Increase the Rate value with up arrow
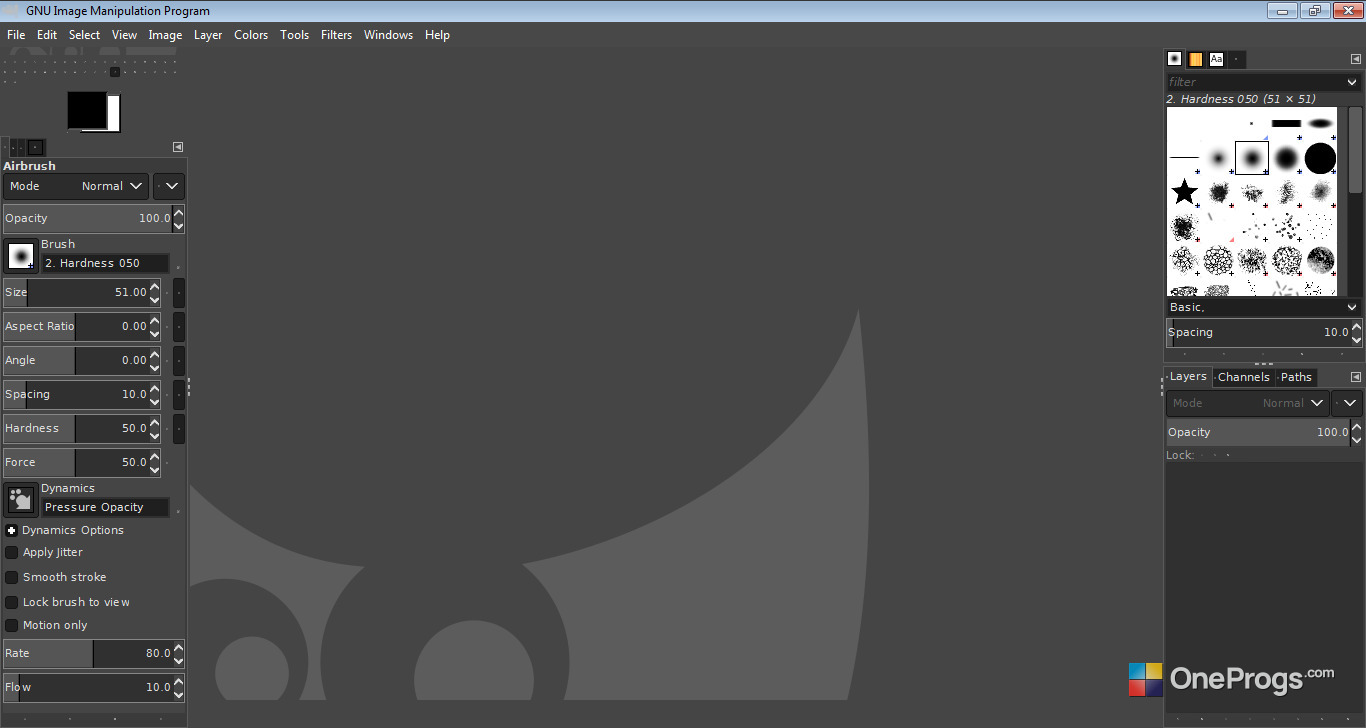 [x=179, y=648]
